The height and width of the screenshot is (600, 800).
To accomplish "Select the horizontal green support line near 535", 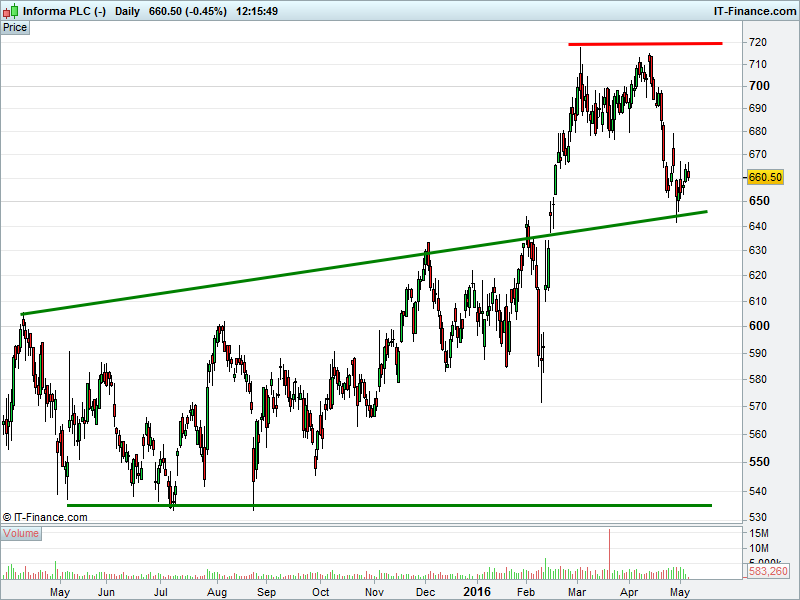I will point(389,506).
